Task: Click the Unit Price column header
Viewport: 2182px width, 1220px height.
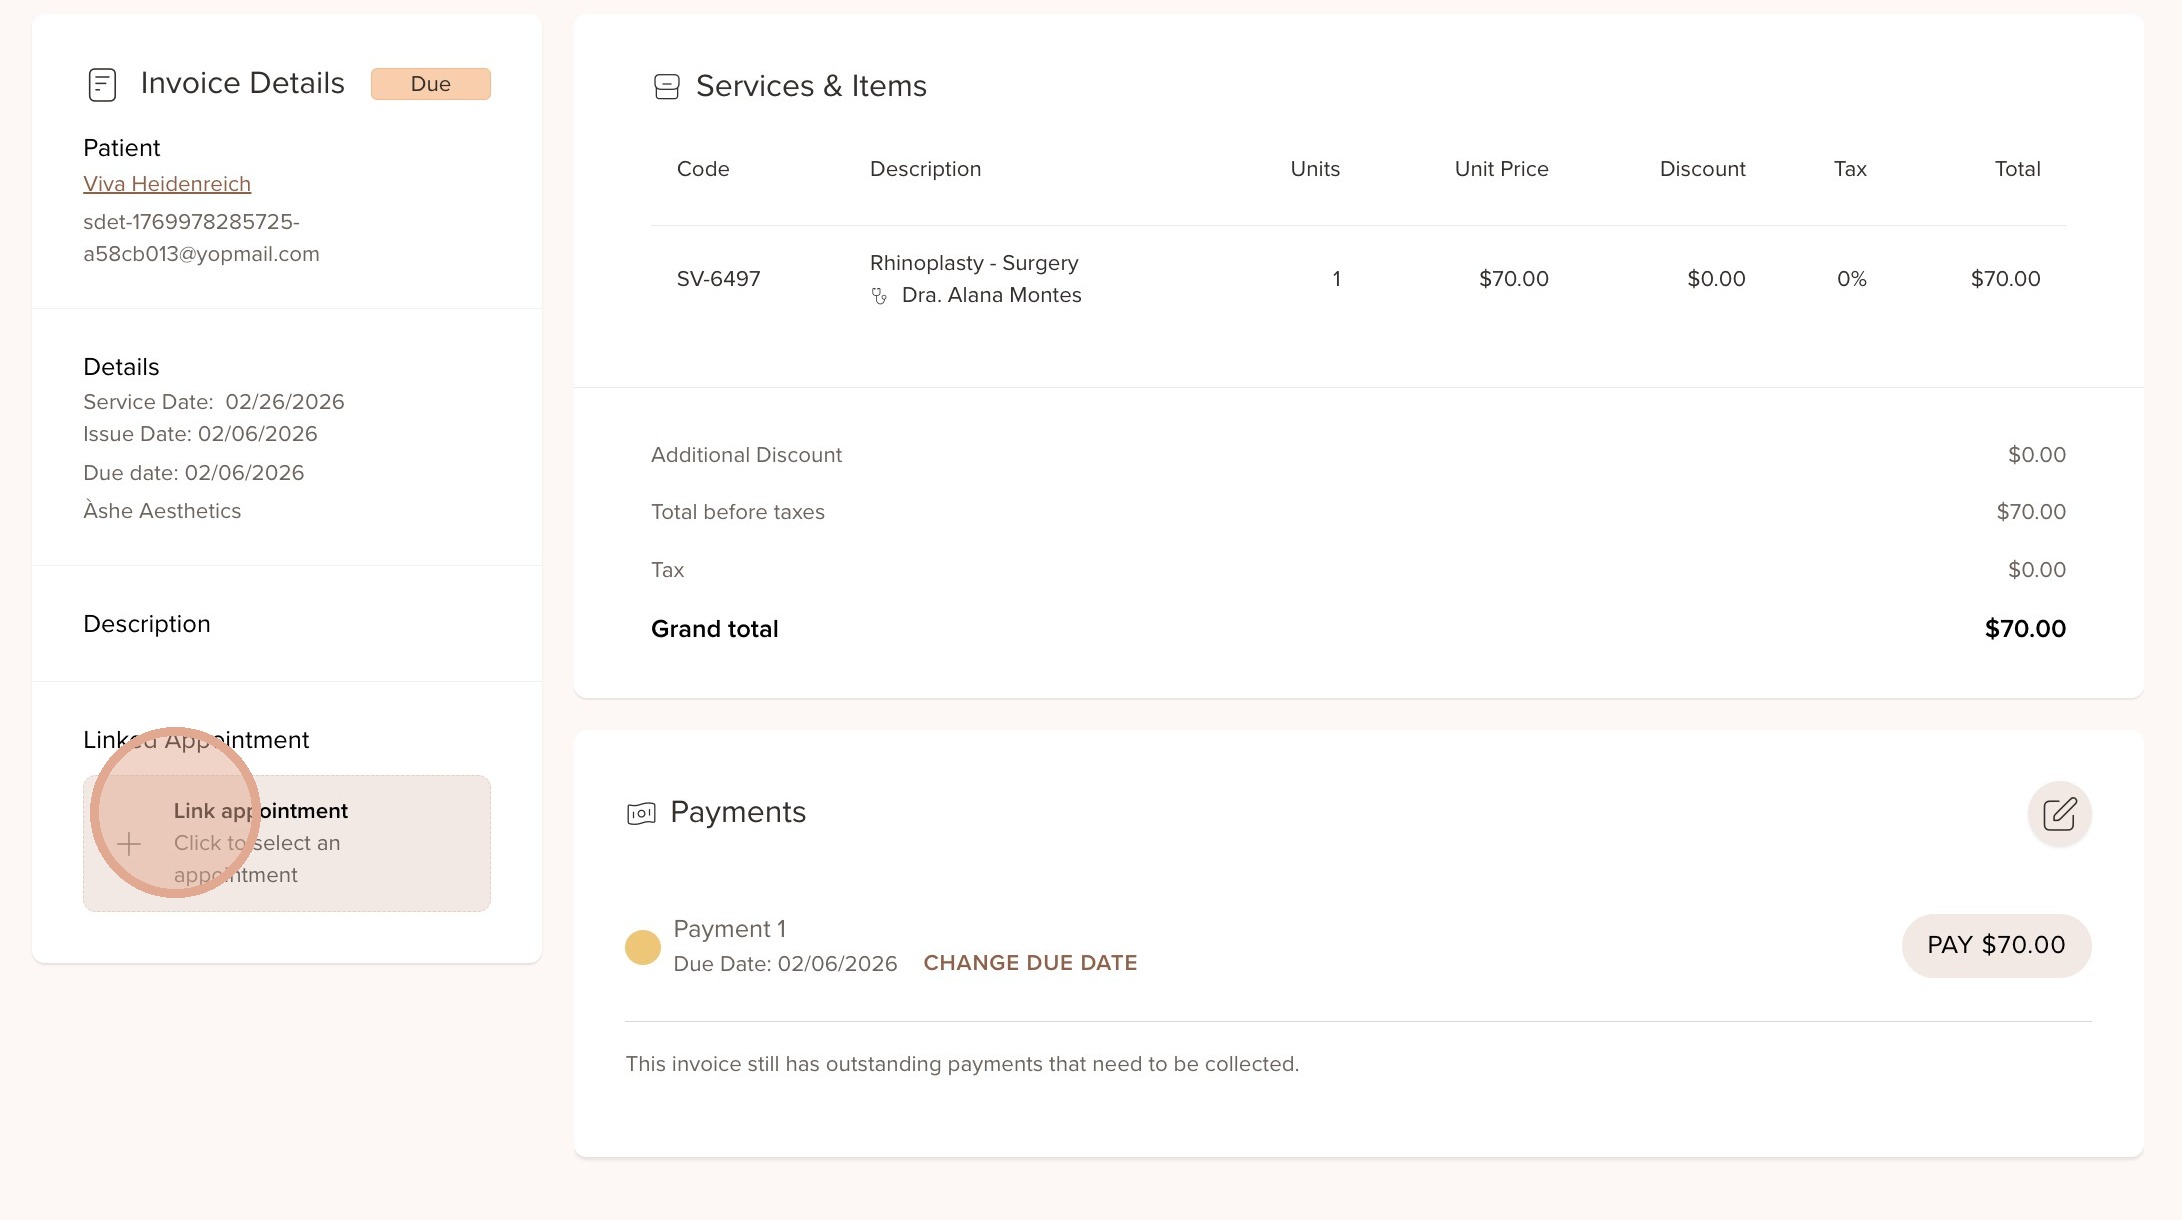Action: pos(1501,169)
